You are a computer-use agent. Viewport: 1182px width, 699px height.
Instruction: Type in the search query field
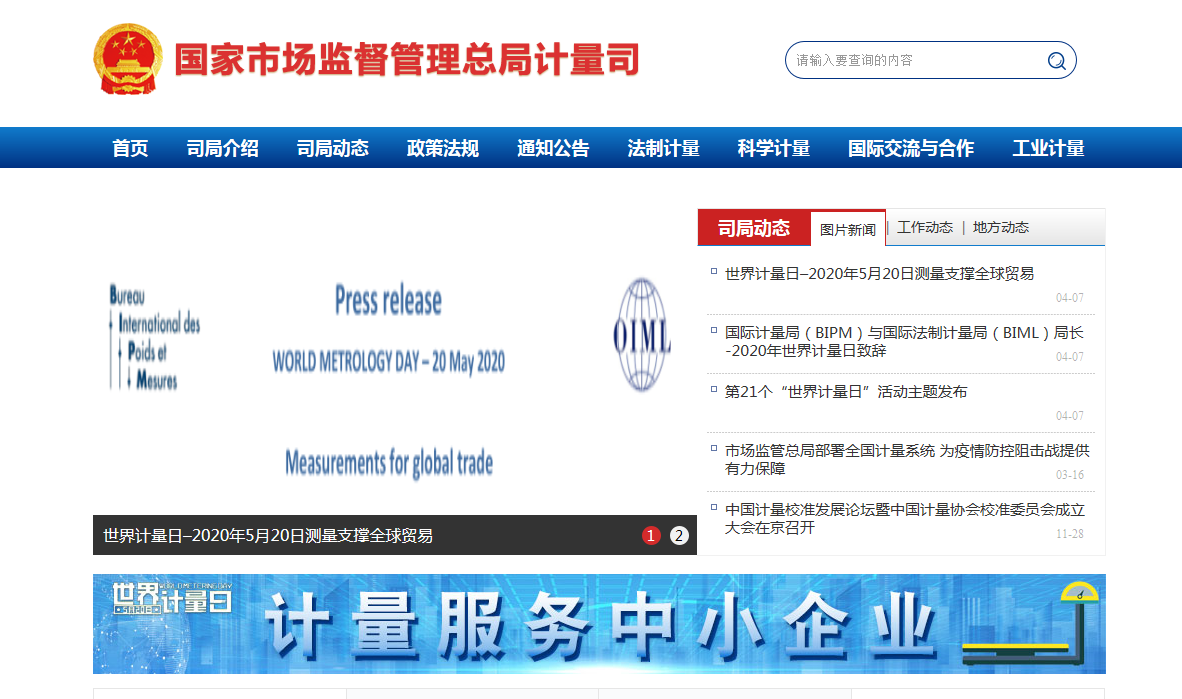coord(915,61)
